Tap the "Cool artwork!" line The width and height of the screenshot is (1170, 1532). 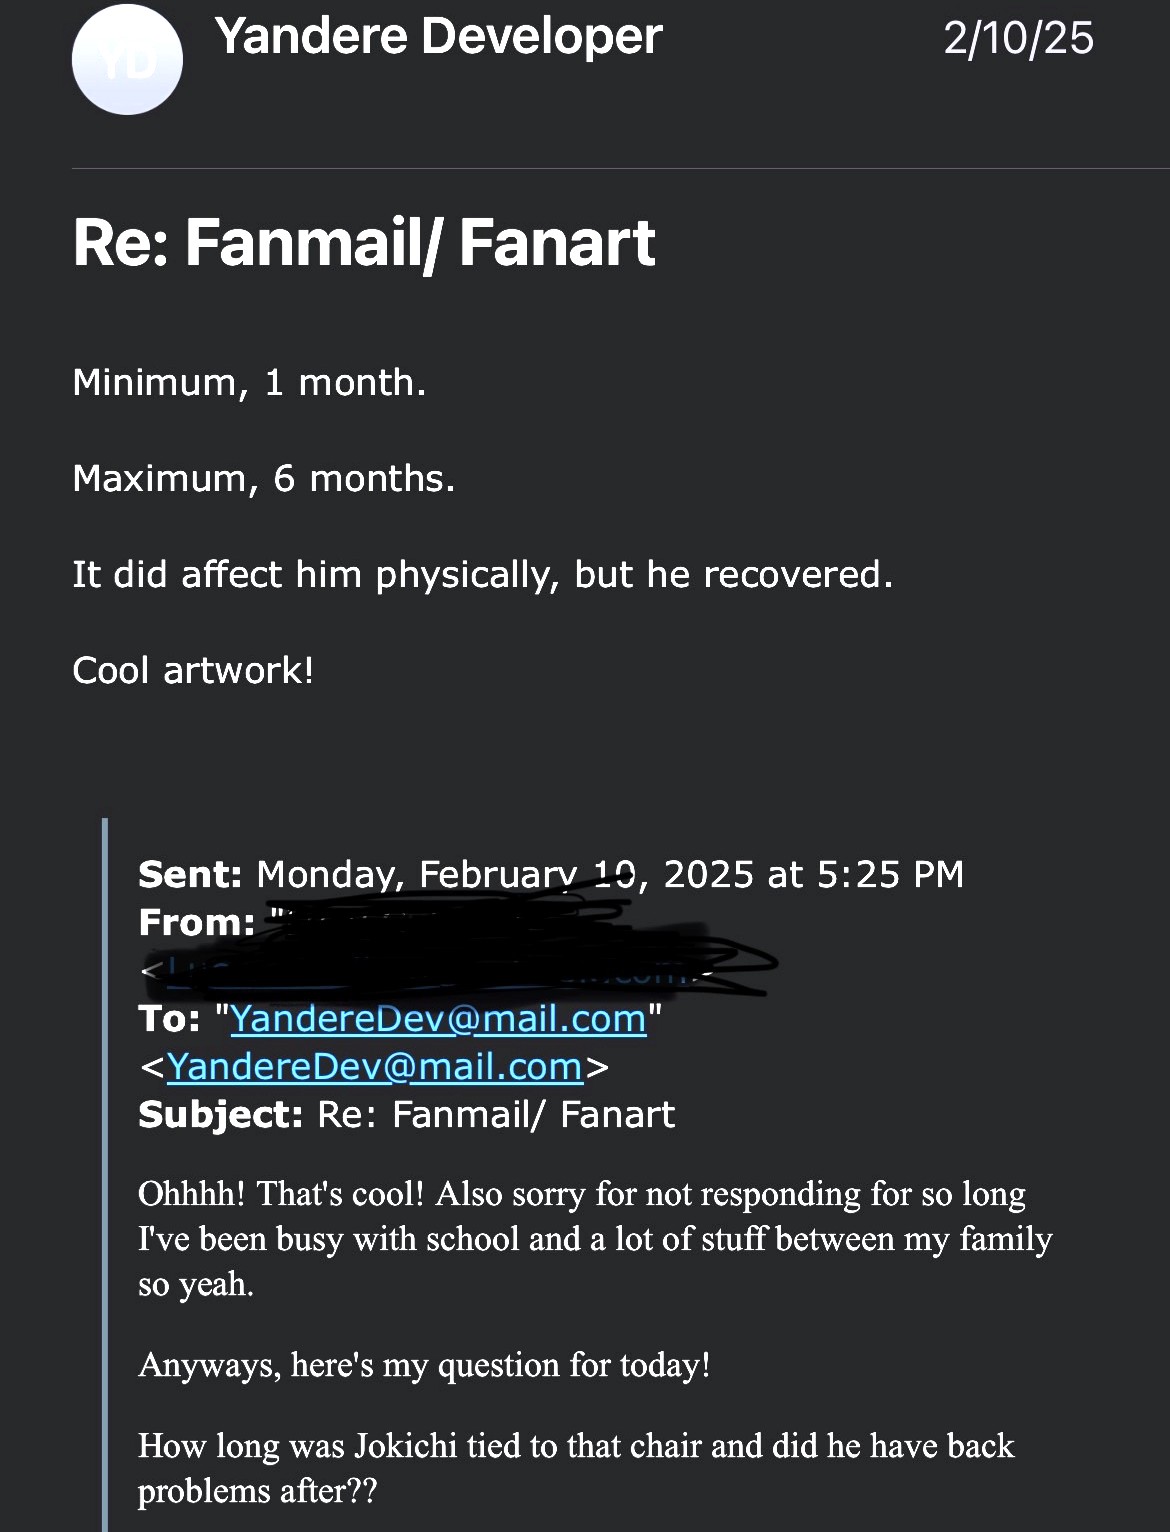pyautogui.click(x=193, y=670)
